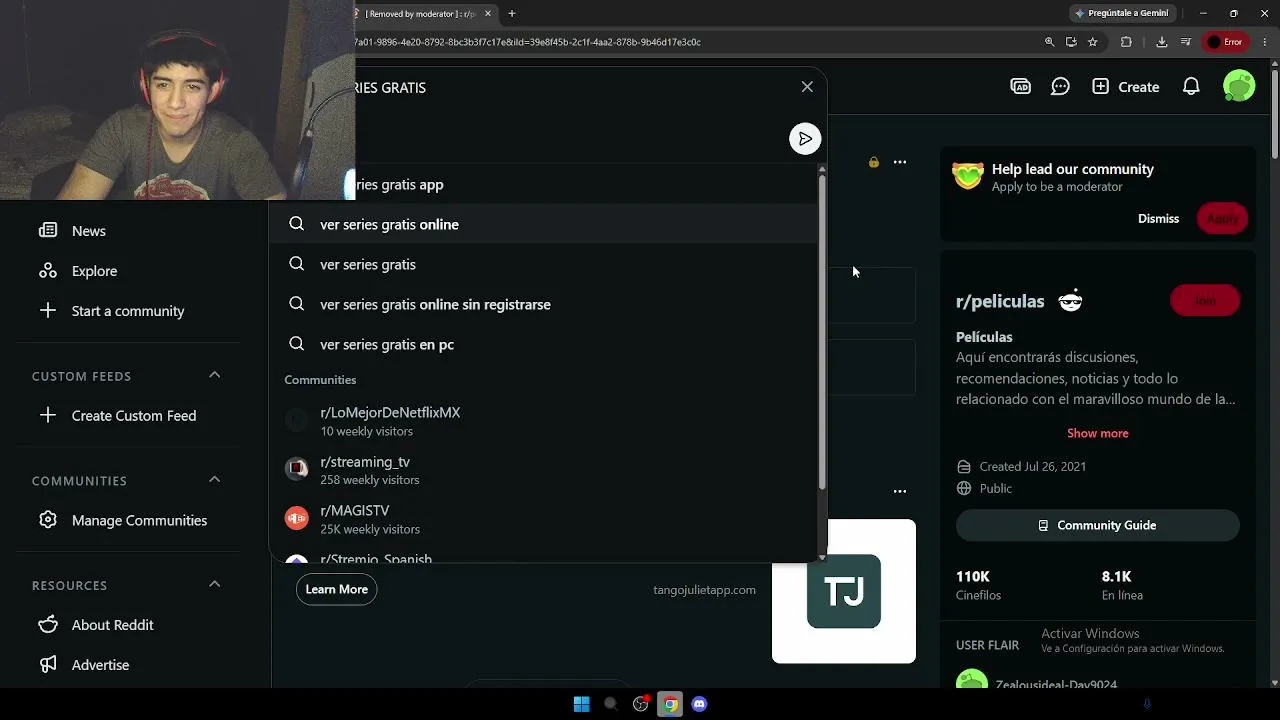Screen dimensions: 1280x720
Task: Open the Community Guide
Action: click(x=1097, y=525)
